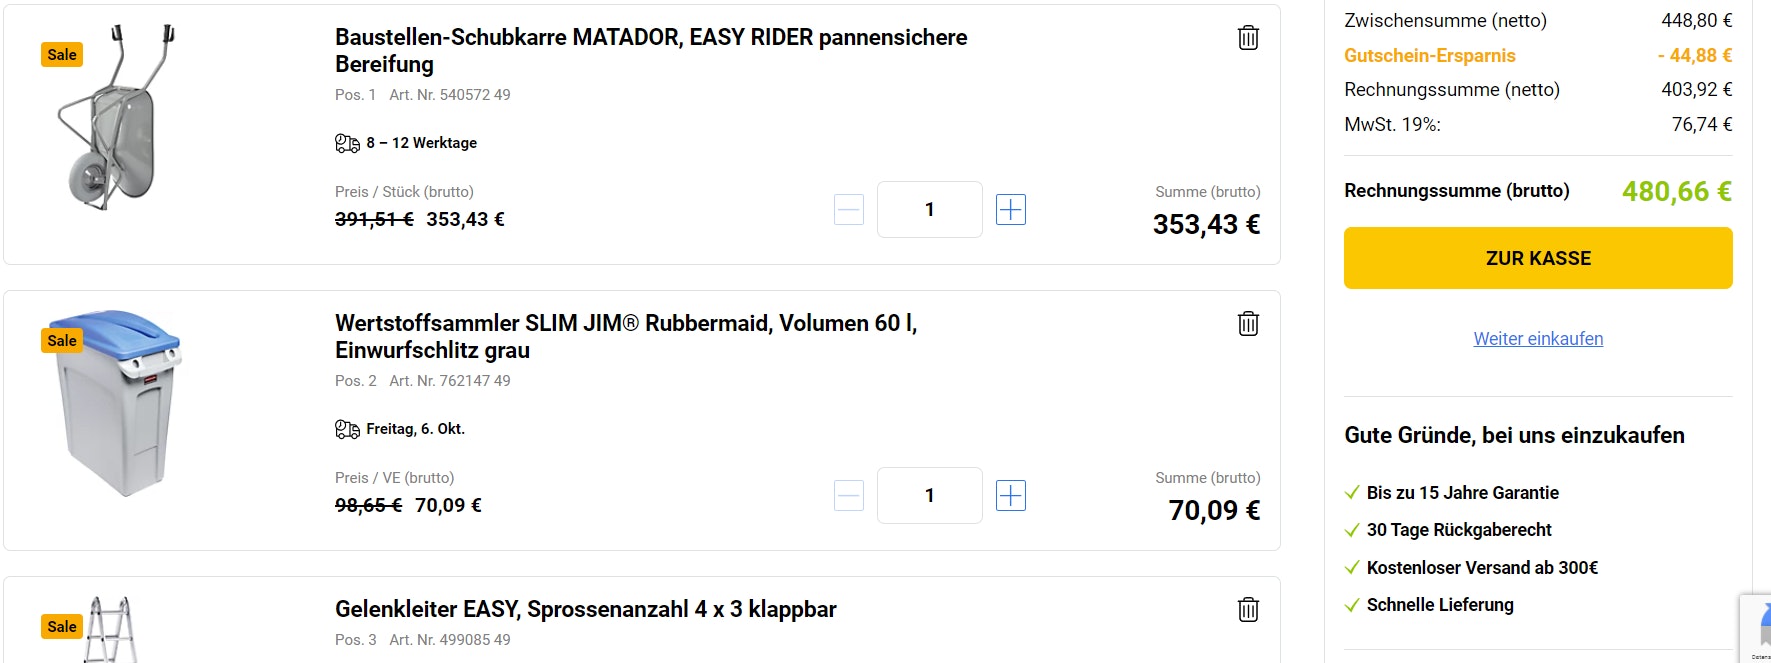Click quantity field of the Schubkarre

coord(929,210)
